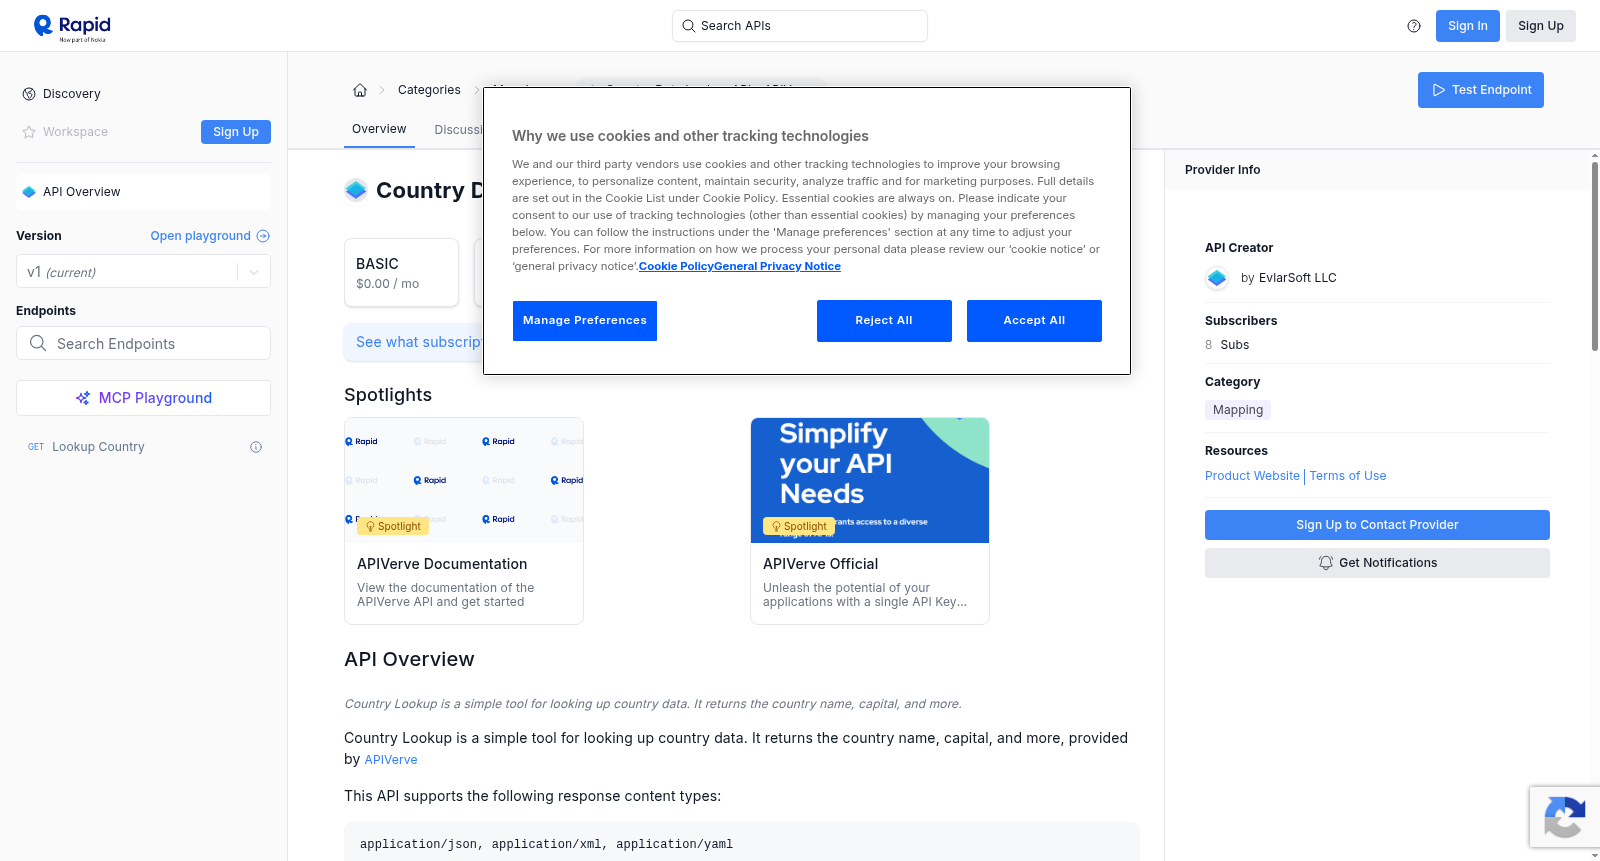Open the help question mark icon

coord(1414,26)
